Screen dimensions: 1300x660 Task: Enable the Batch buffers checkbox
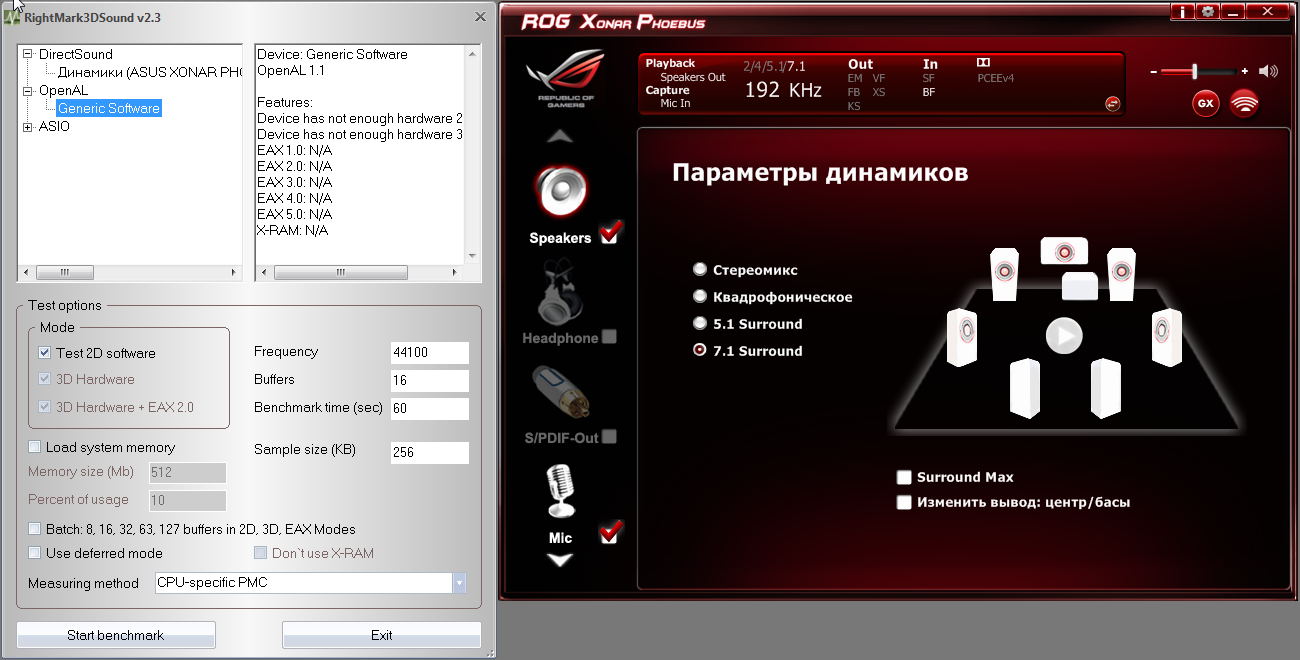[x=35, y=529]
